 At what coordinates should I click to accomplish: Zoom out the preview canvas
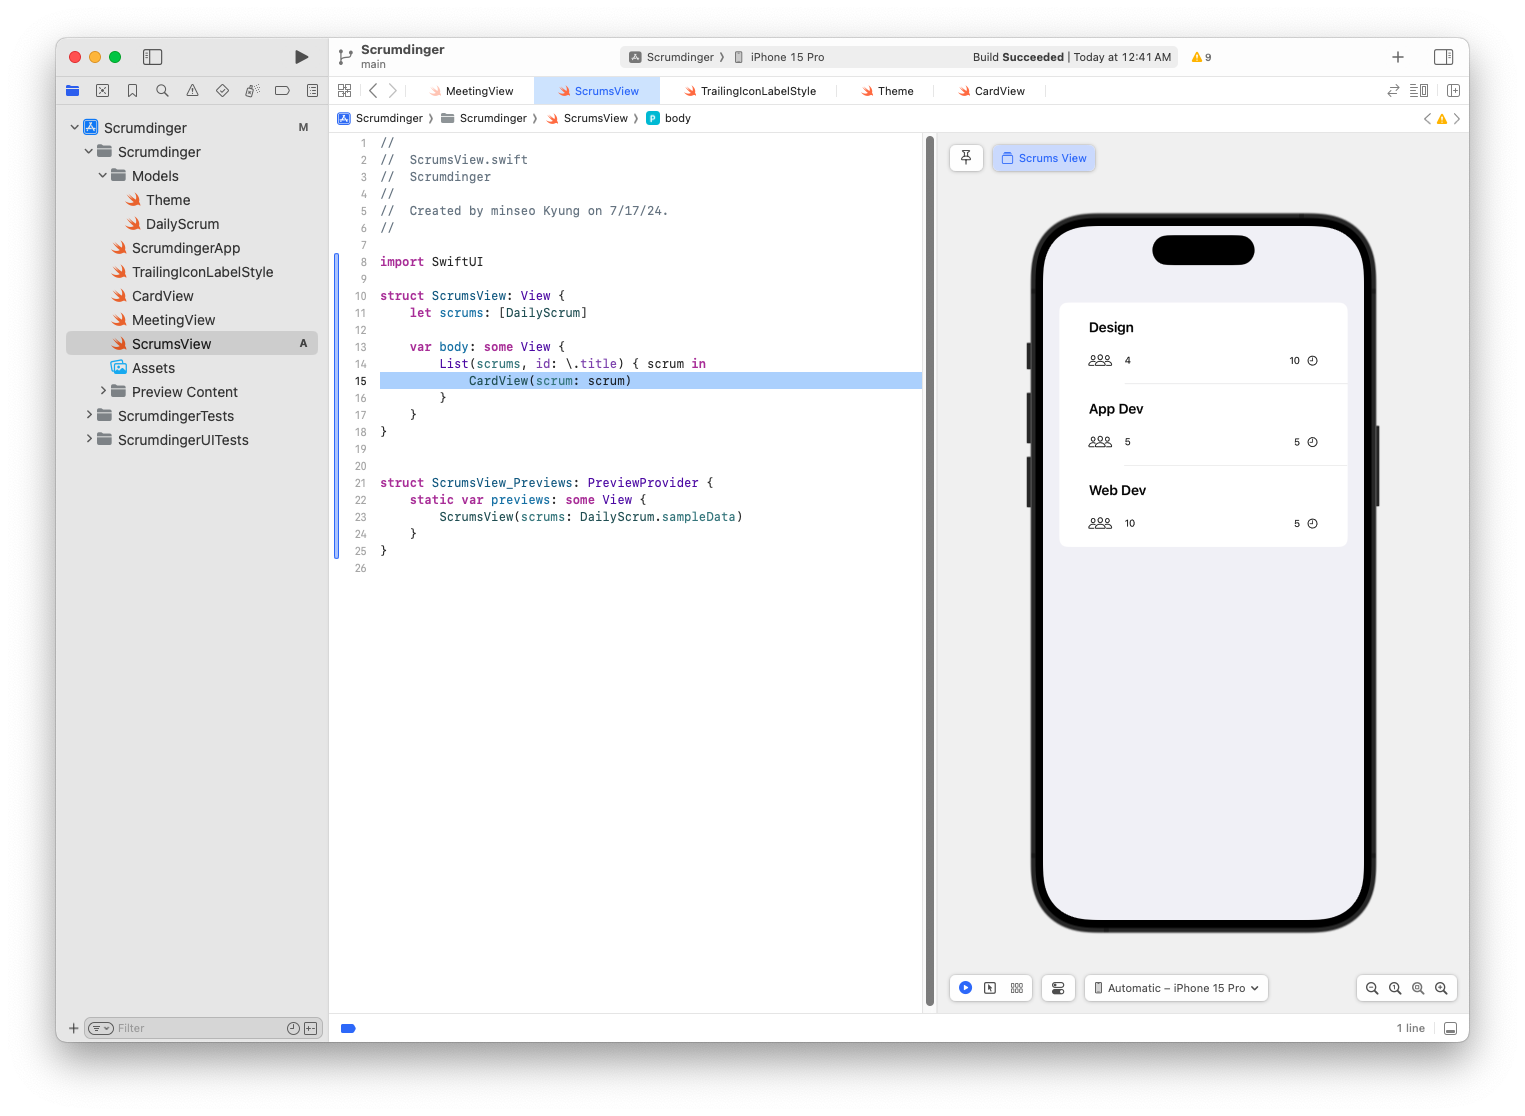tap(1372, 988)
